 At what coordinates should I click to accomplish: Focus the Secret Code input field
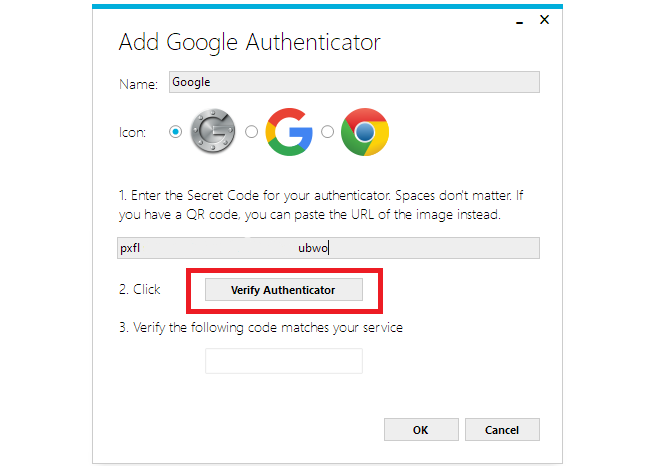point(328,248)
